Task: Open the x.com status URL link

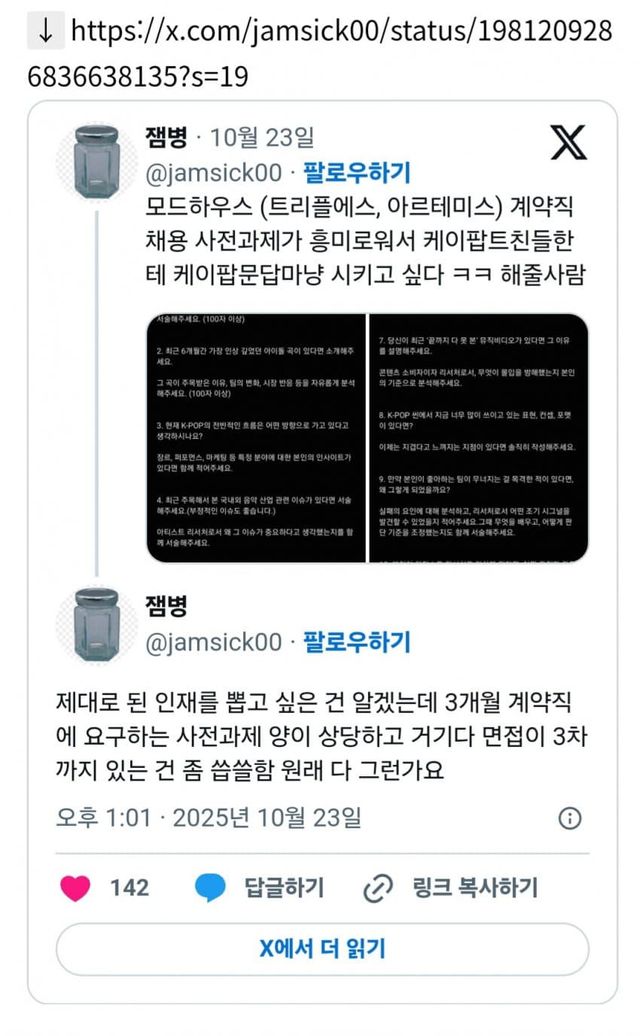Action: (x=320, y=54)
